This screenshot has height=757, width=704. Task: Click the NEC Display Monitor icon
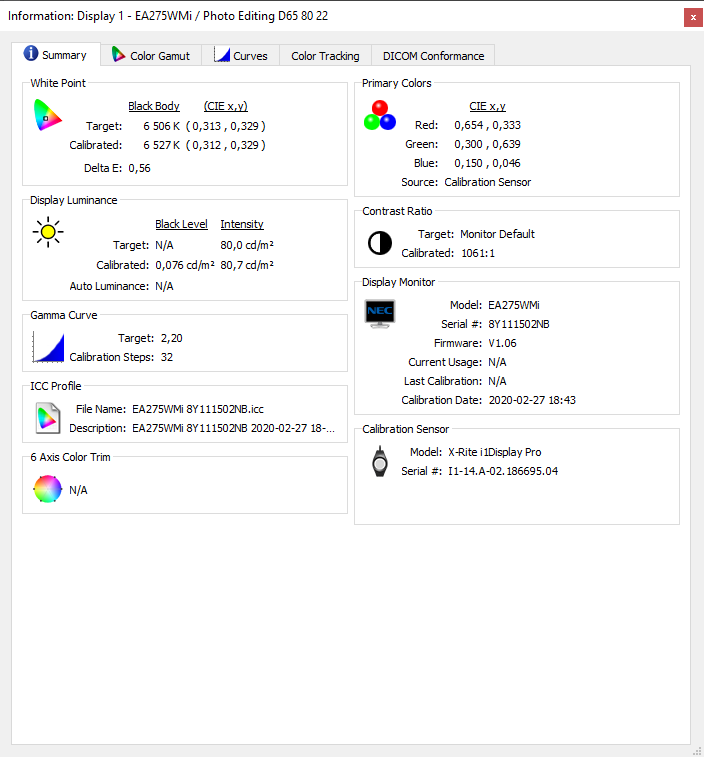[380, 312]
